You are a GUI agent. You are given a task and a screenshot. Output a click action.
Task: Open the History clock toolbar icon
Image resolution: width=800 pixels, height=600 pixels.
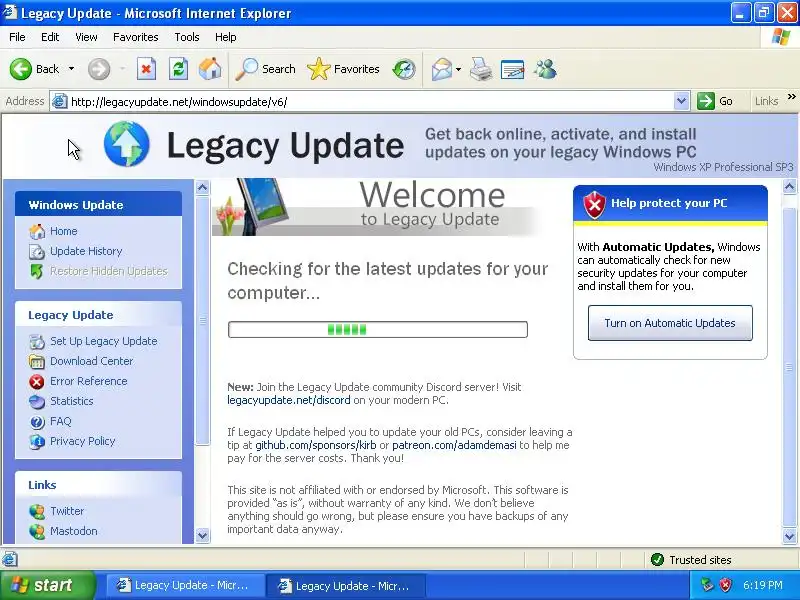(x=404, y=69)
